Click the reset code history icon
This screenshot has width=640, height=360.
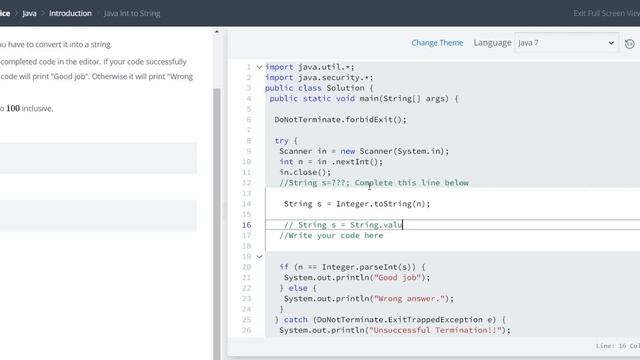[629, 43]
